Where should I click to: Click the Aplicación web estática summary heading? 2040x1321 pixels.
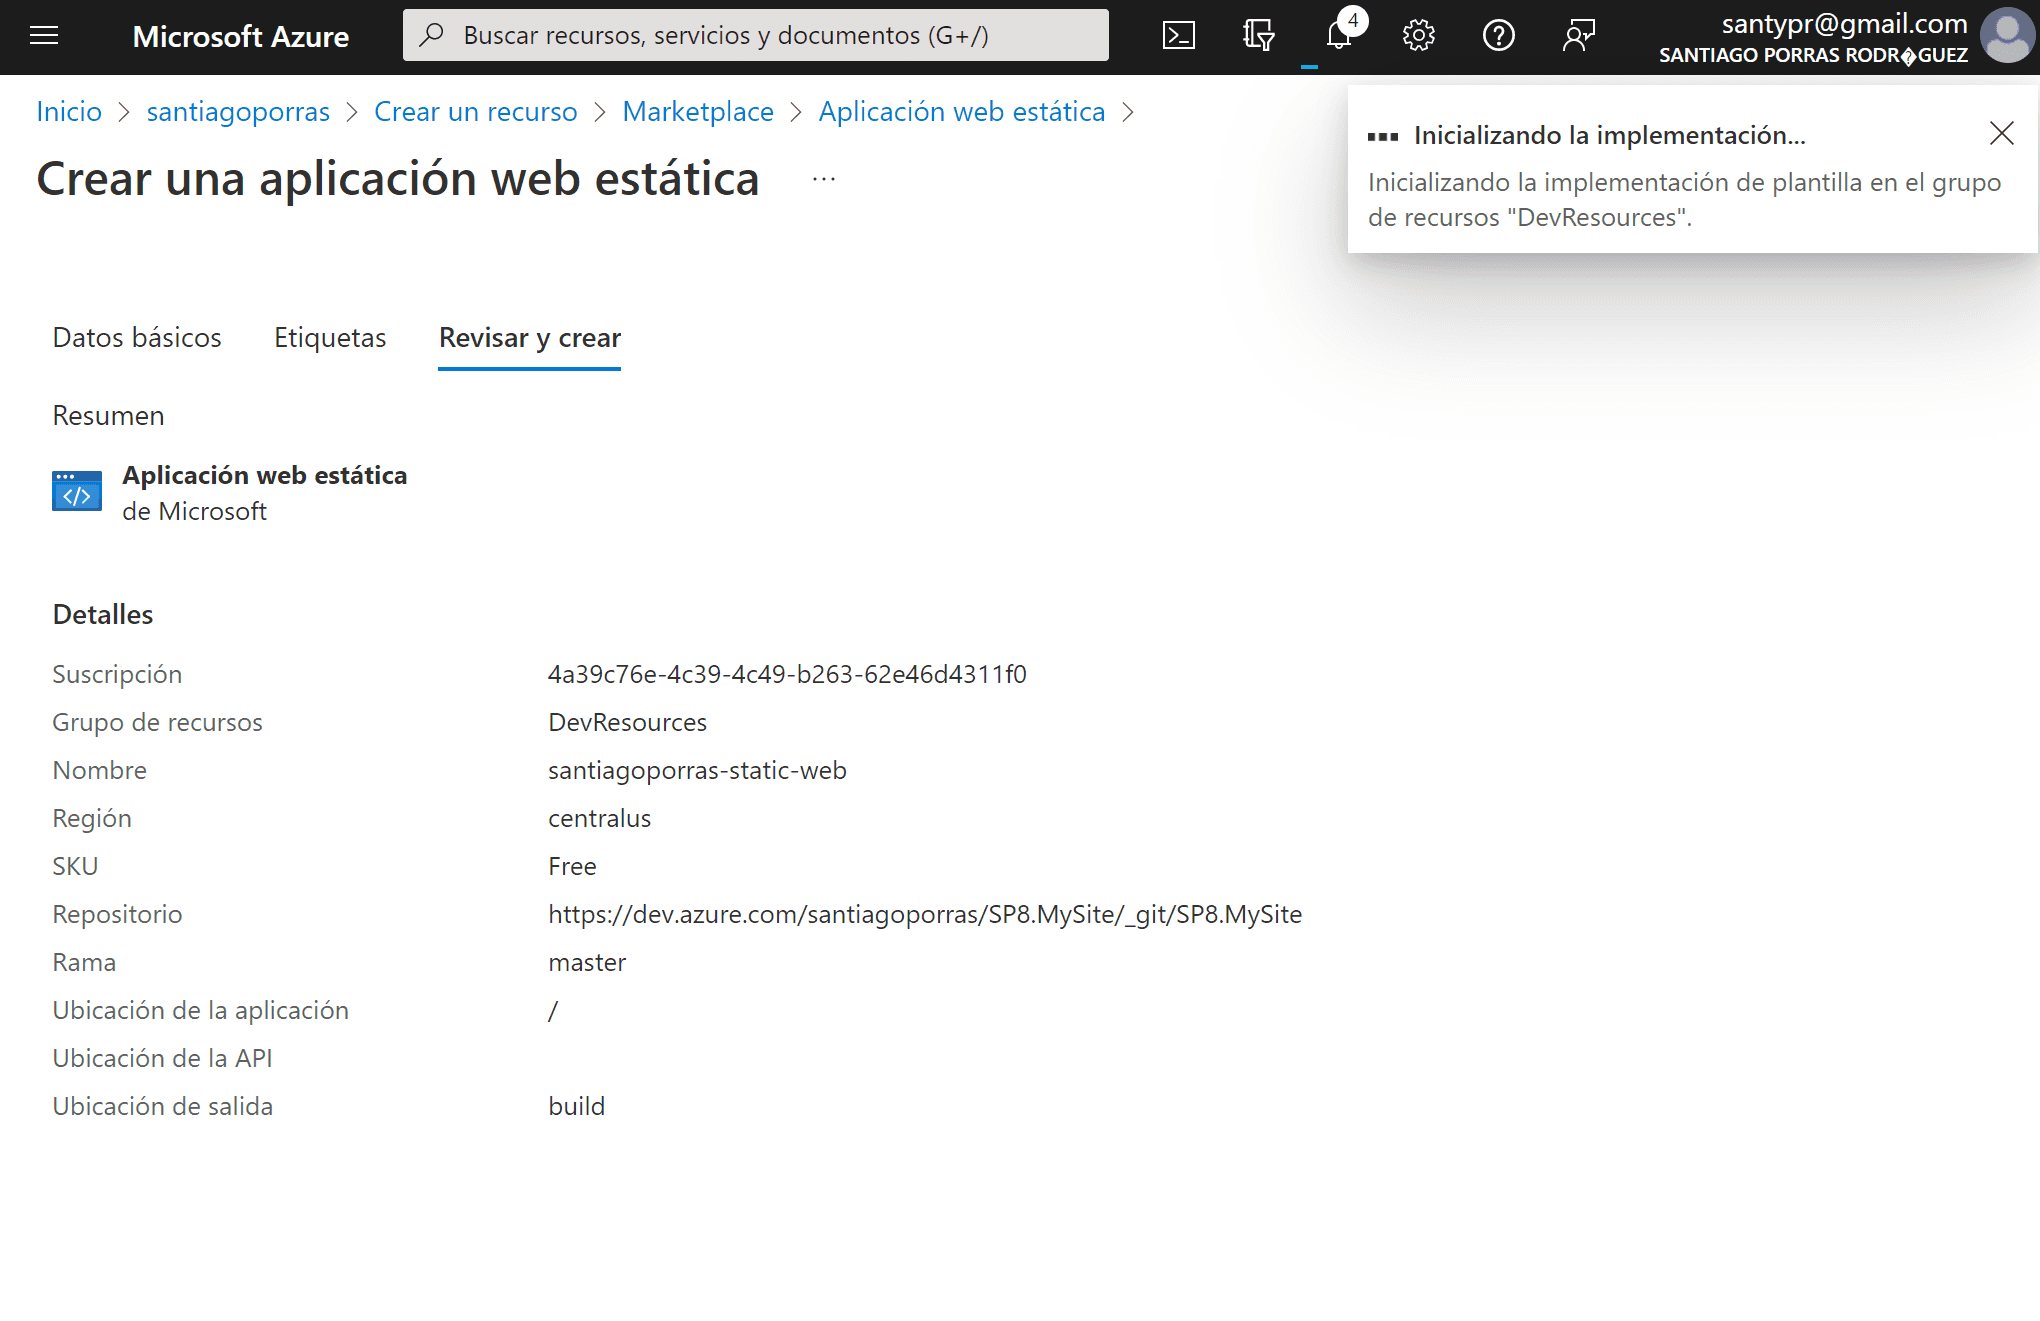pyautogui.click(x=265, y=475)
